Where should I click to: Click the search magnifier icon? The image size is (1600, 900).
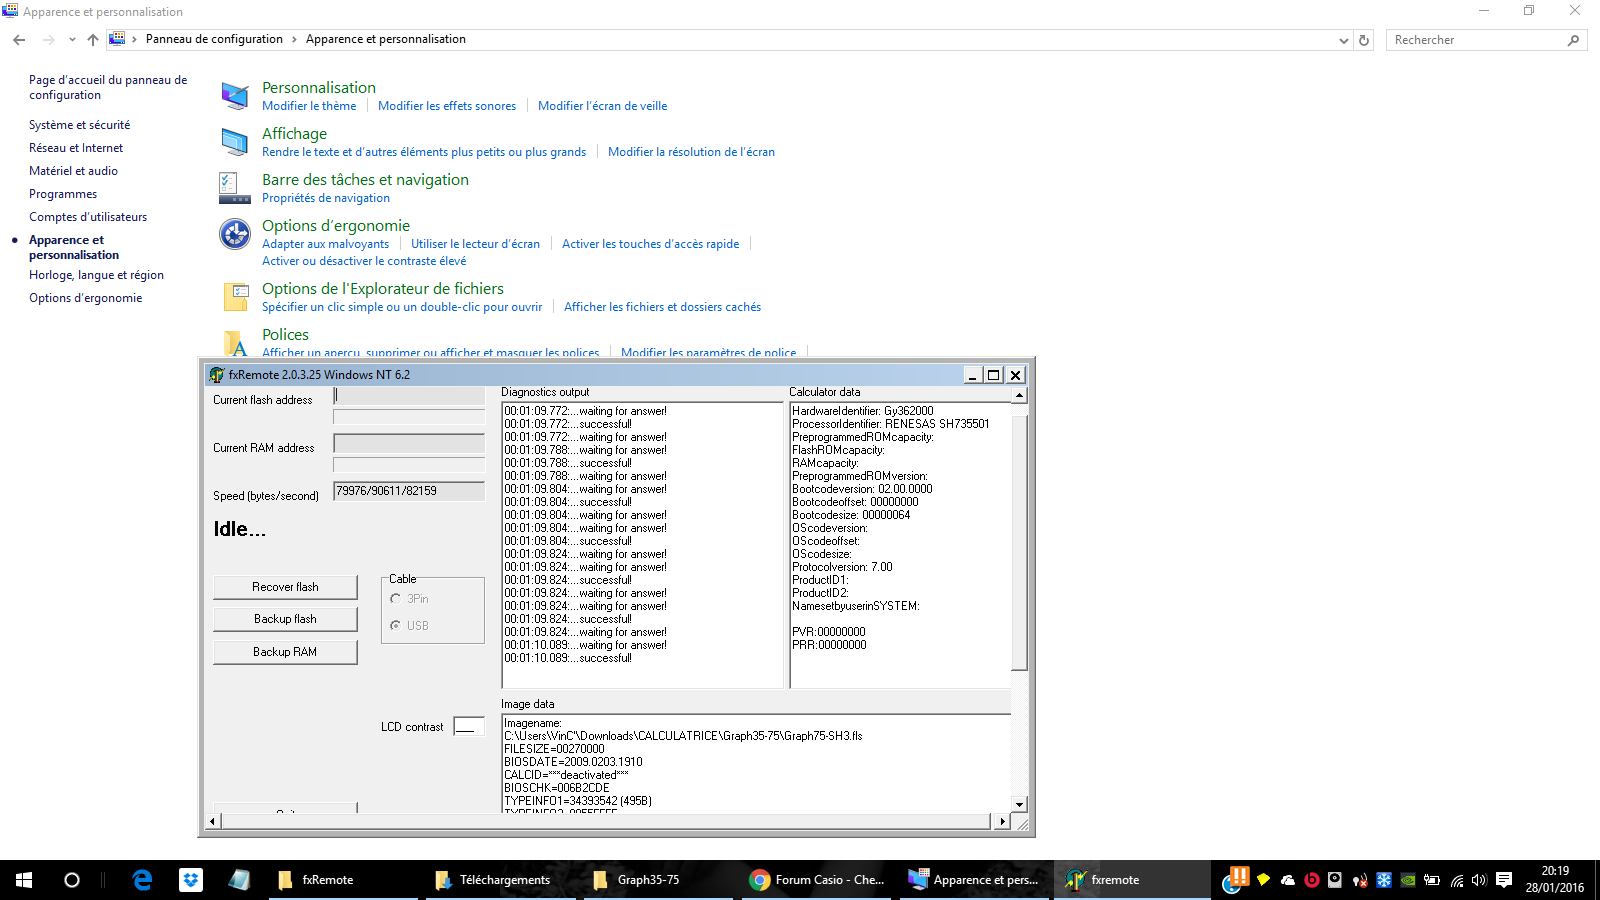tap(1573, 40)
